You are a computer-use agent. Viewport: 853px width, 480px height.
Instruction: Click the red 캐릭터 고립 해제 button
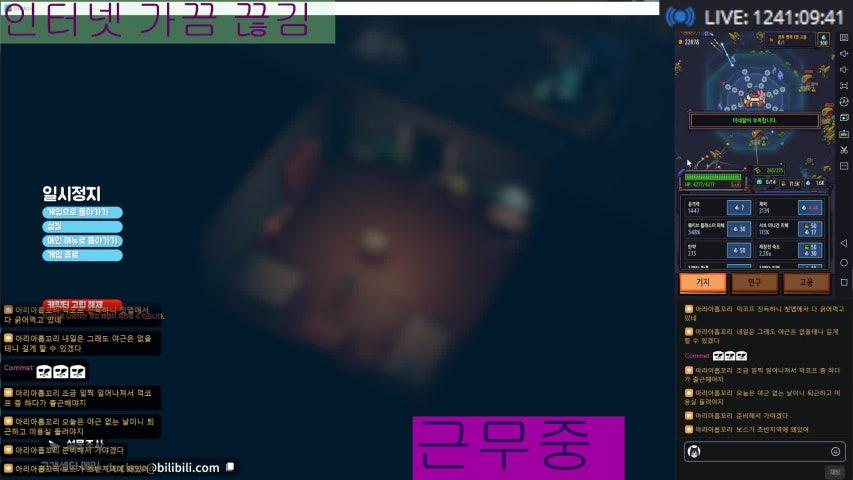tap(82, 305)
